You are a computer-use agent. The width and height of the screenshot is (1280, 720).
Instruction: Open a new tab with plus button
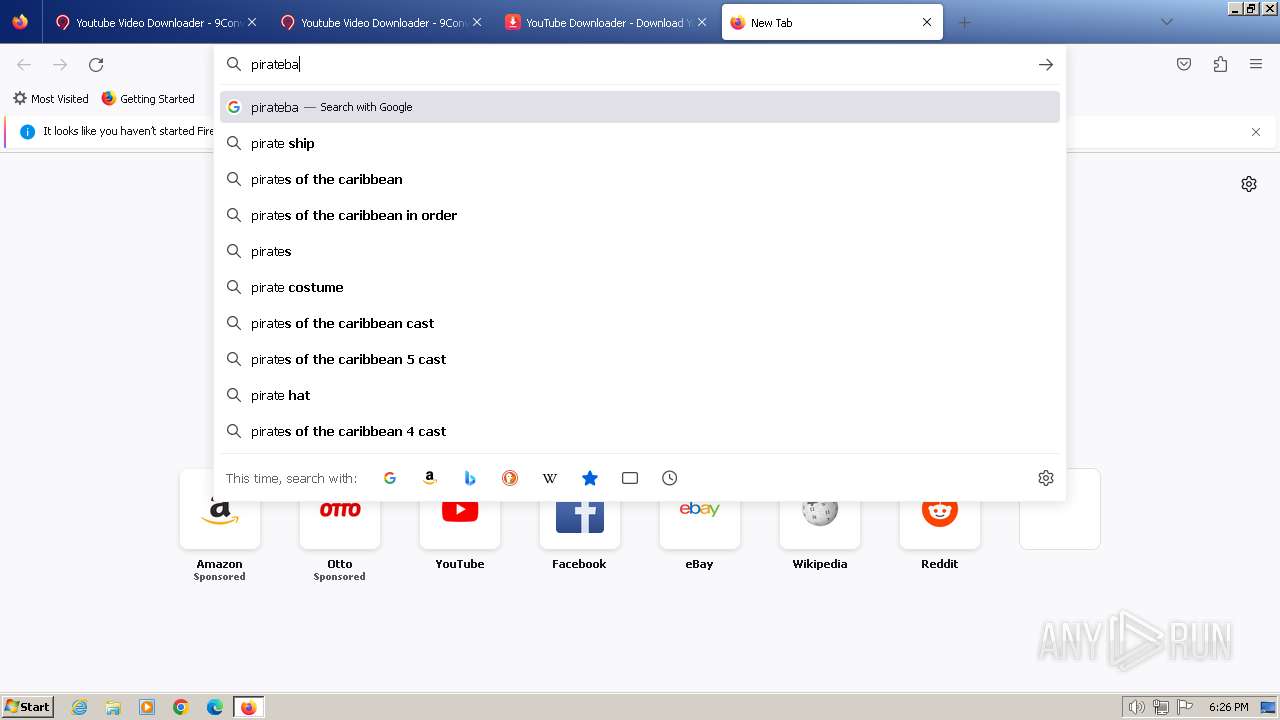964,22
